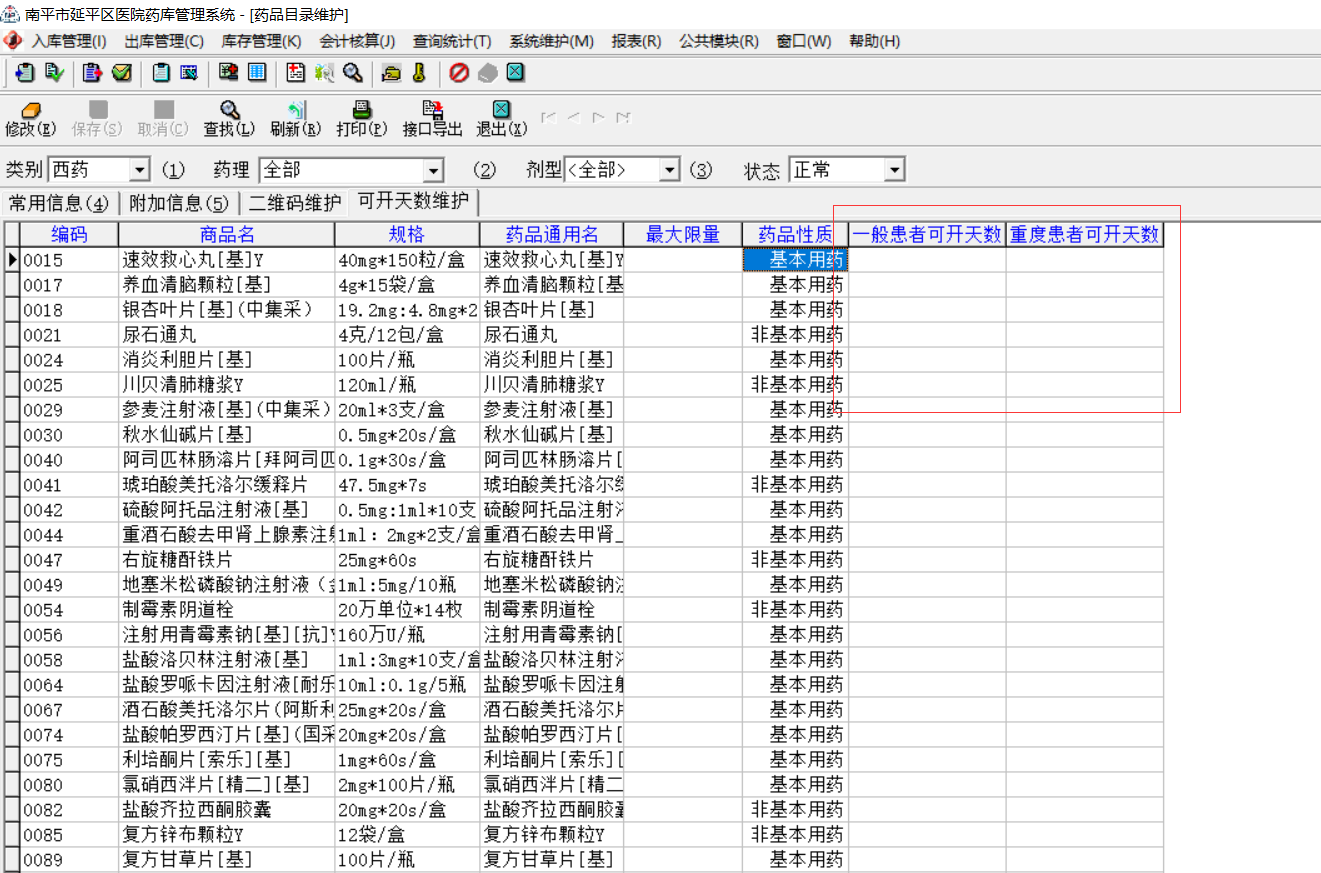This screenshot has height=873, width=1321.
Task: Click the red prohibition circle toolbar icon
Action: click(x=459, y=73)
